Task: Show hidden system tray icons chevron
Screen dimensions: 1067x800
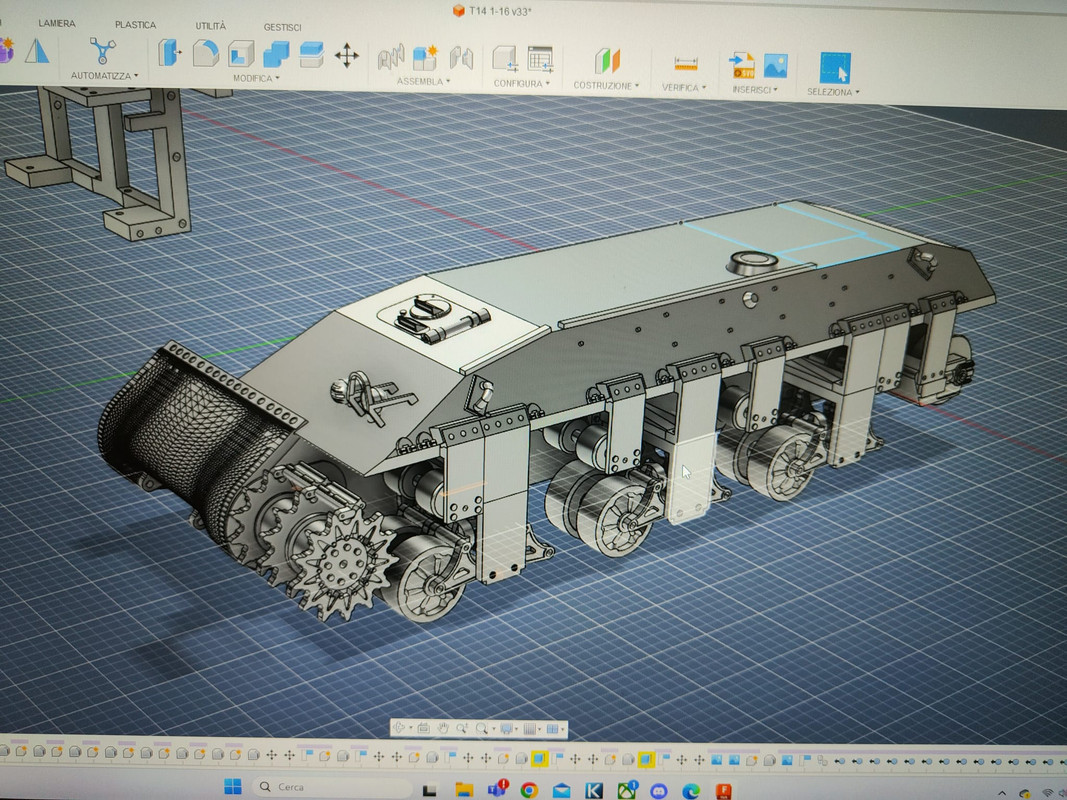Action: click(x=1001, y=793)
